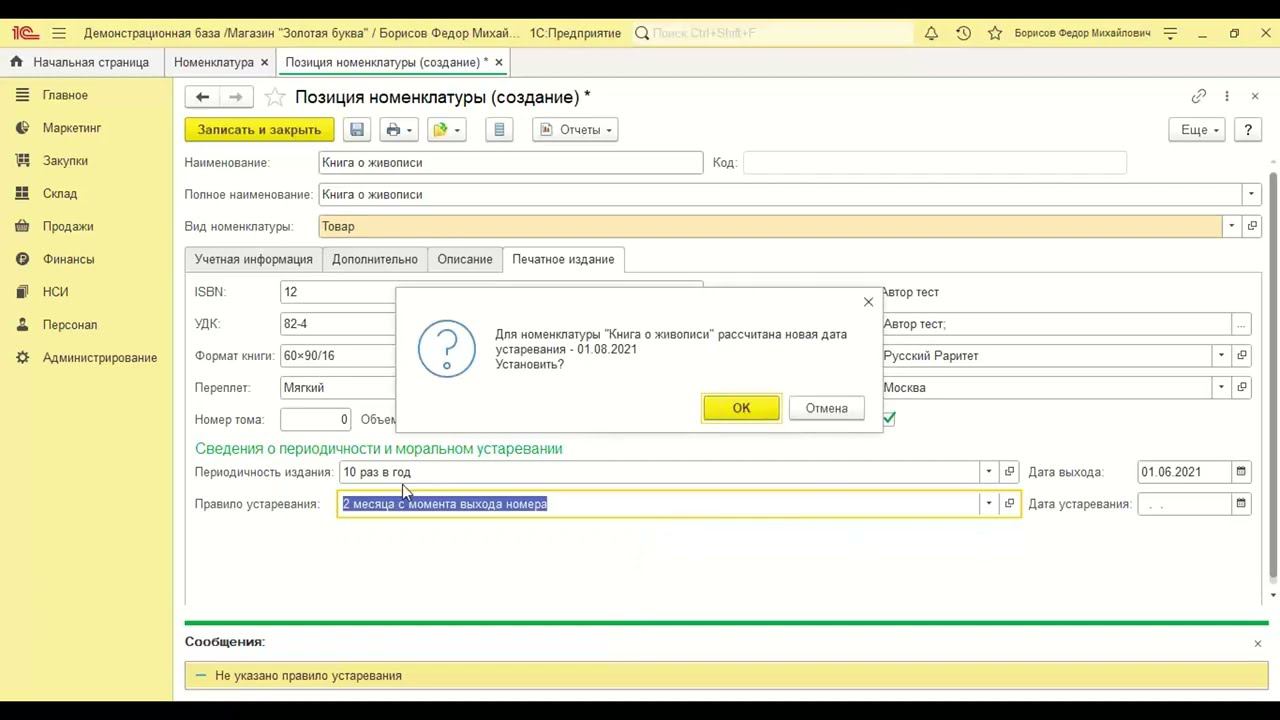Open the Русский Раритет publisher record
Image resolution: width=1280 pixels, height=720 pixels.
(1242, 356)
